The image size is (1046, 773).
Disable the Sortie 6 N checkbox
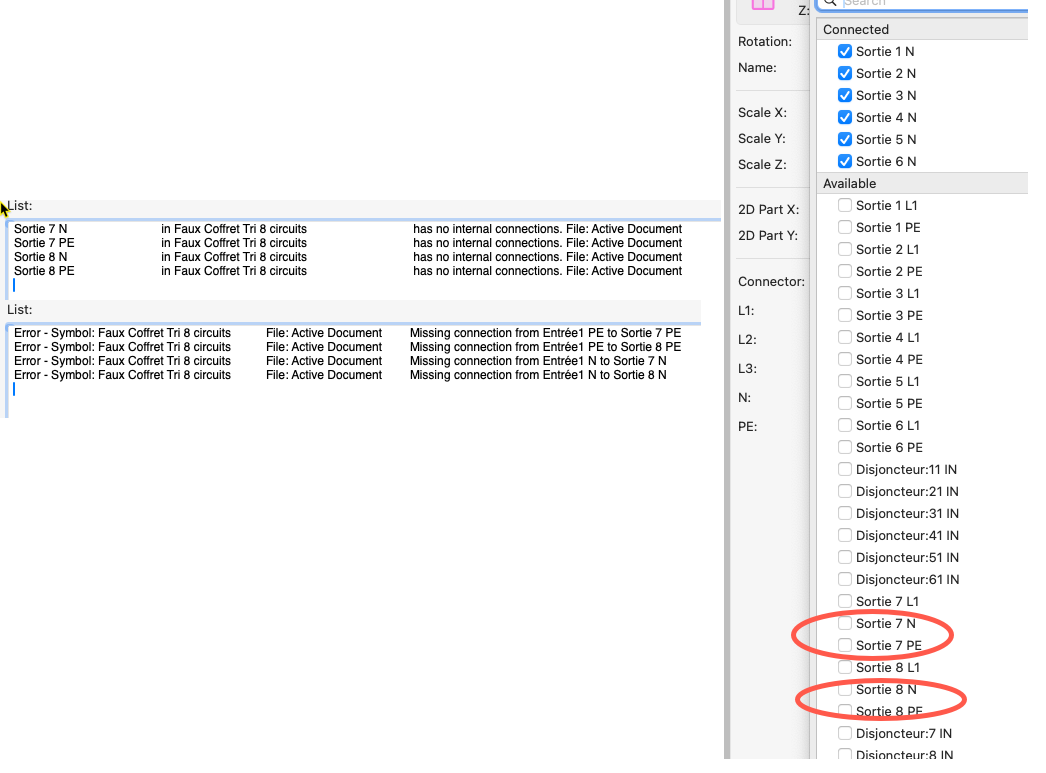(845, 161)
